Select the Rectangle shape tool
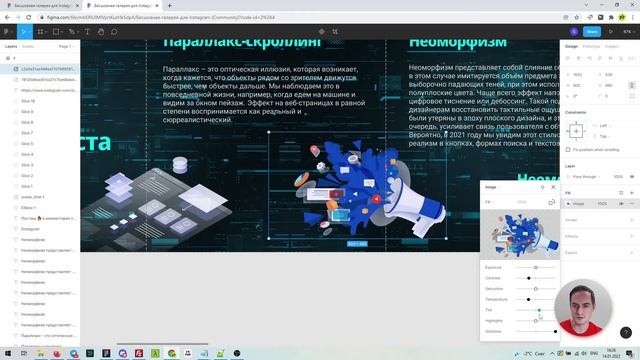The width and height of the screenshot is (640, 360). (56, 32)
